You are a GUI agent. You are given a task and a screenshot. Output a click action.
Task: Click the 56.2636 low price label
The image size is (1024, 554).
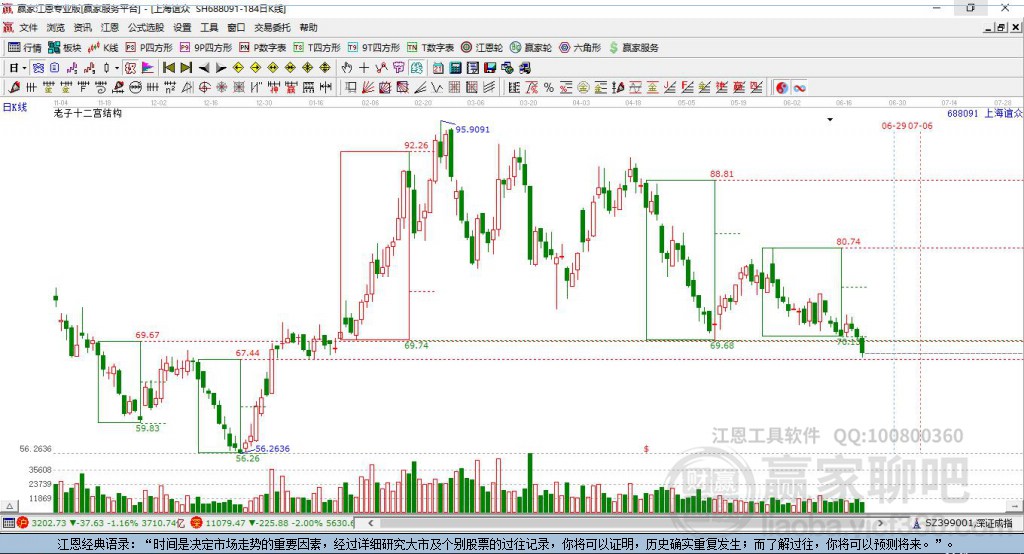(272, 448)
